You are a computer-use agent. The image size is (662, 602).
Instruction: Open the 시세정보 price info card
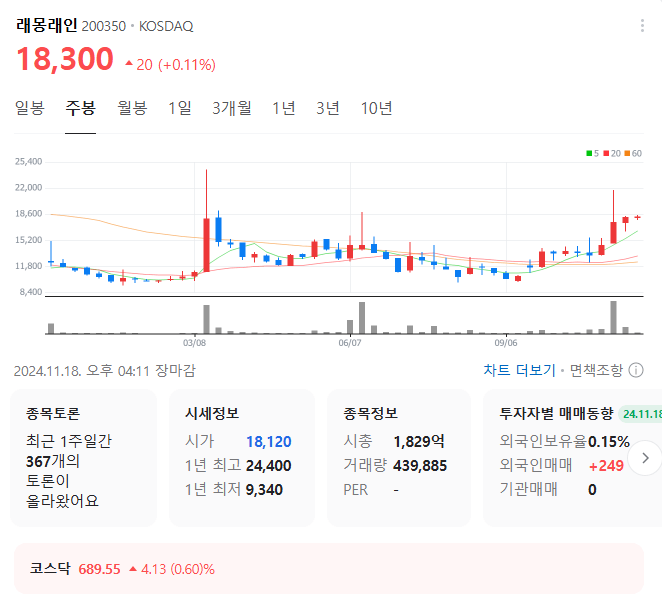click(x=242, y=458)
